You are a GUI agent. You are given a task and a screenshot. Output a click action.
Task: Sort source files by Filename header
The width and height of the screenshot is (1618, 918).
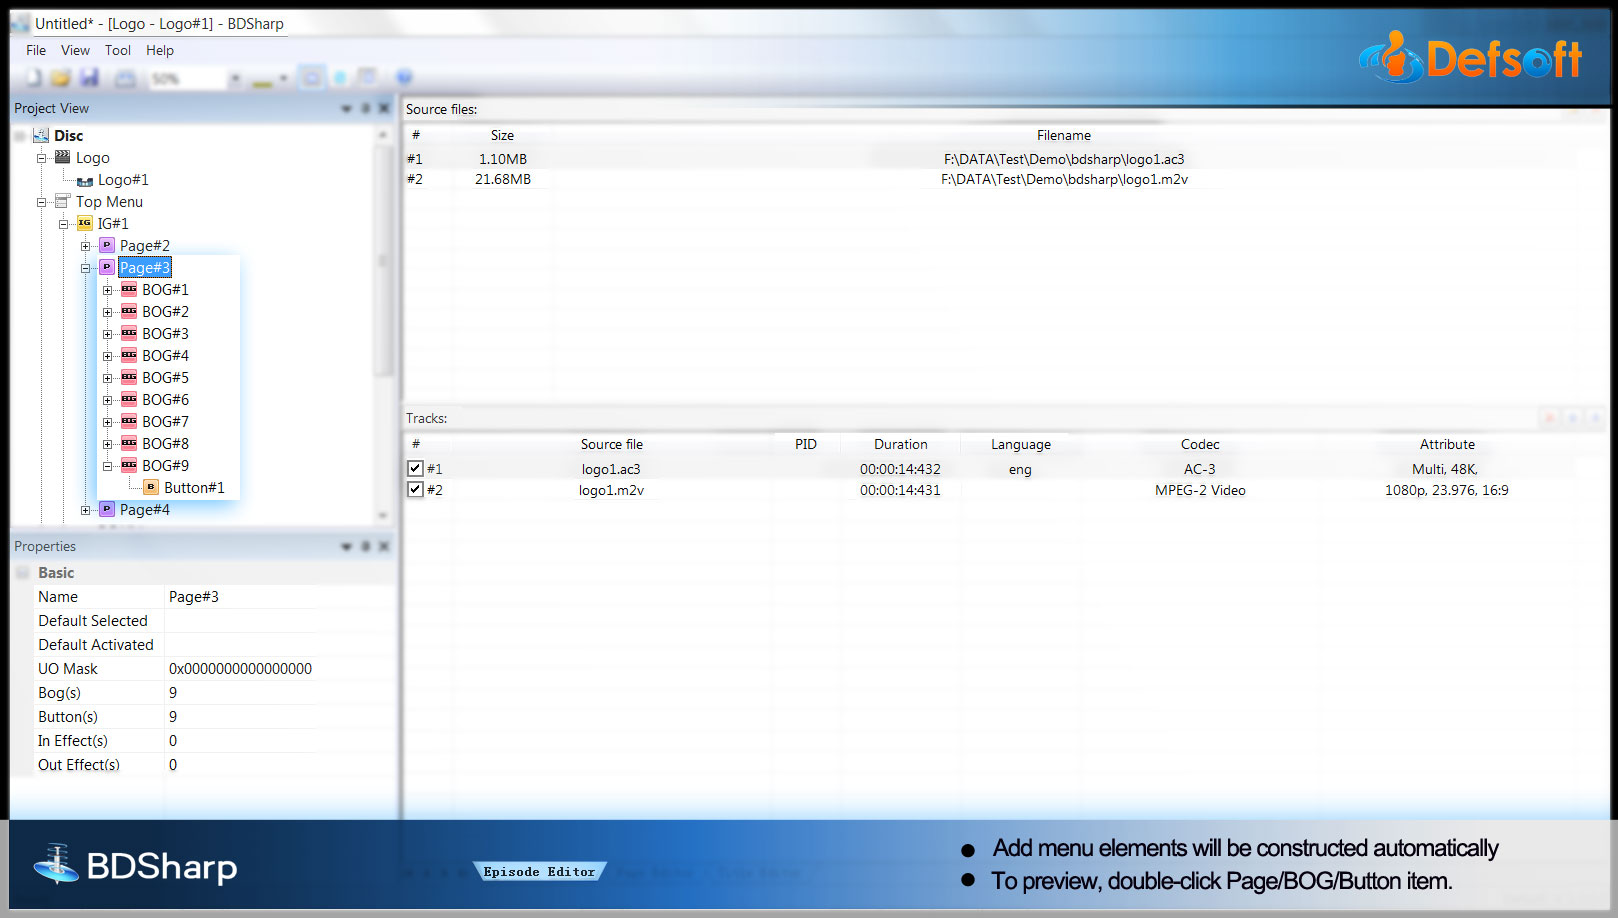click(1063, 135)
